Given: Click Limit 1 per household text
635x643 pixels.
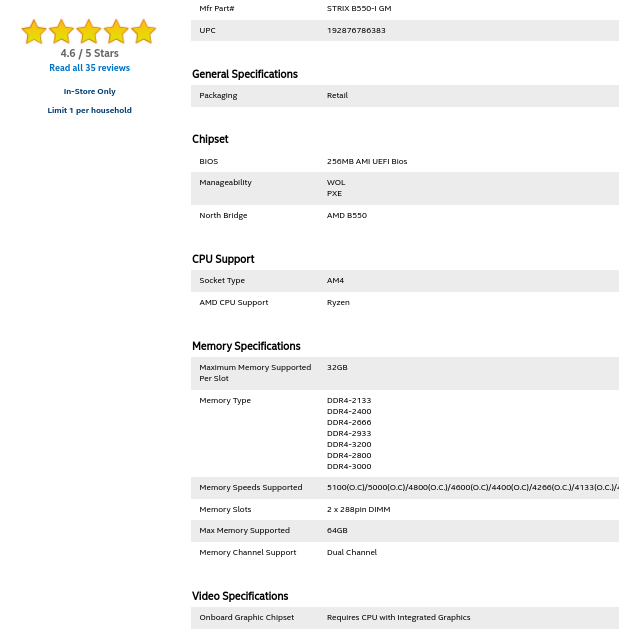Looking at the screenshot, I should (x=89, y=110).
